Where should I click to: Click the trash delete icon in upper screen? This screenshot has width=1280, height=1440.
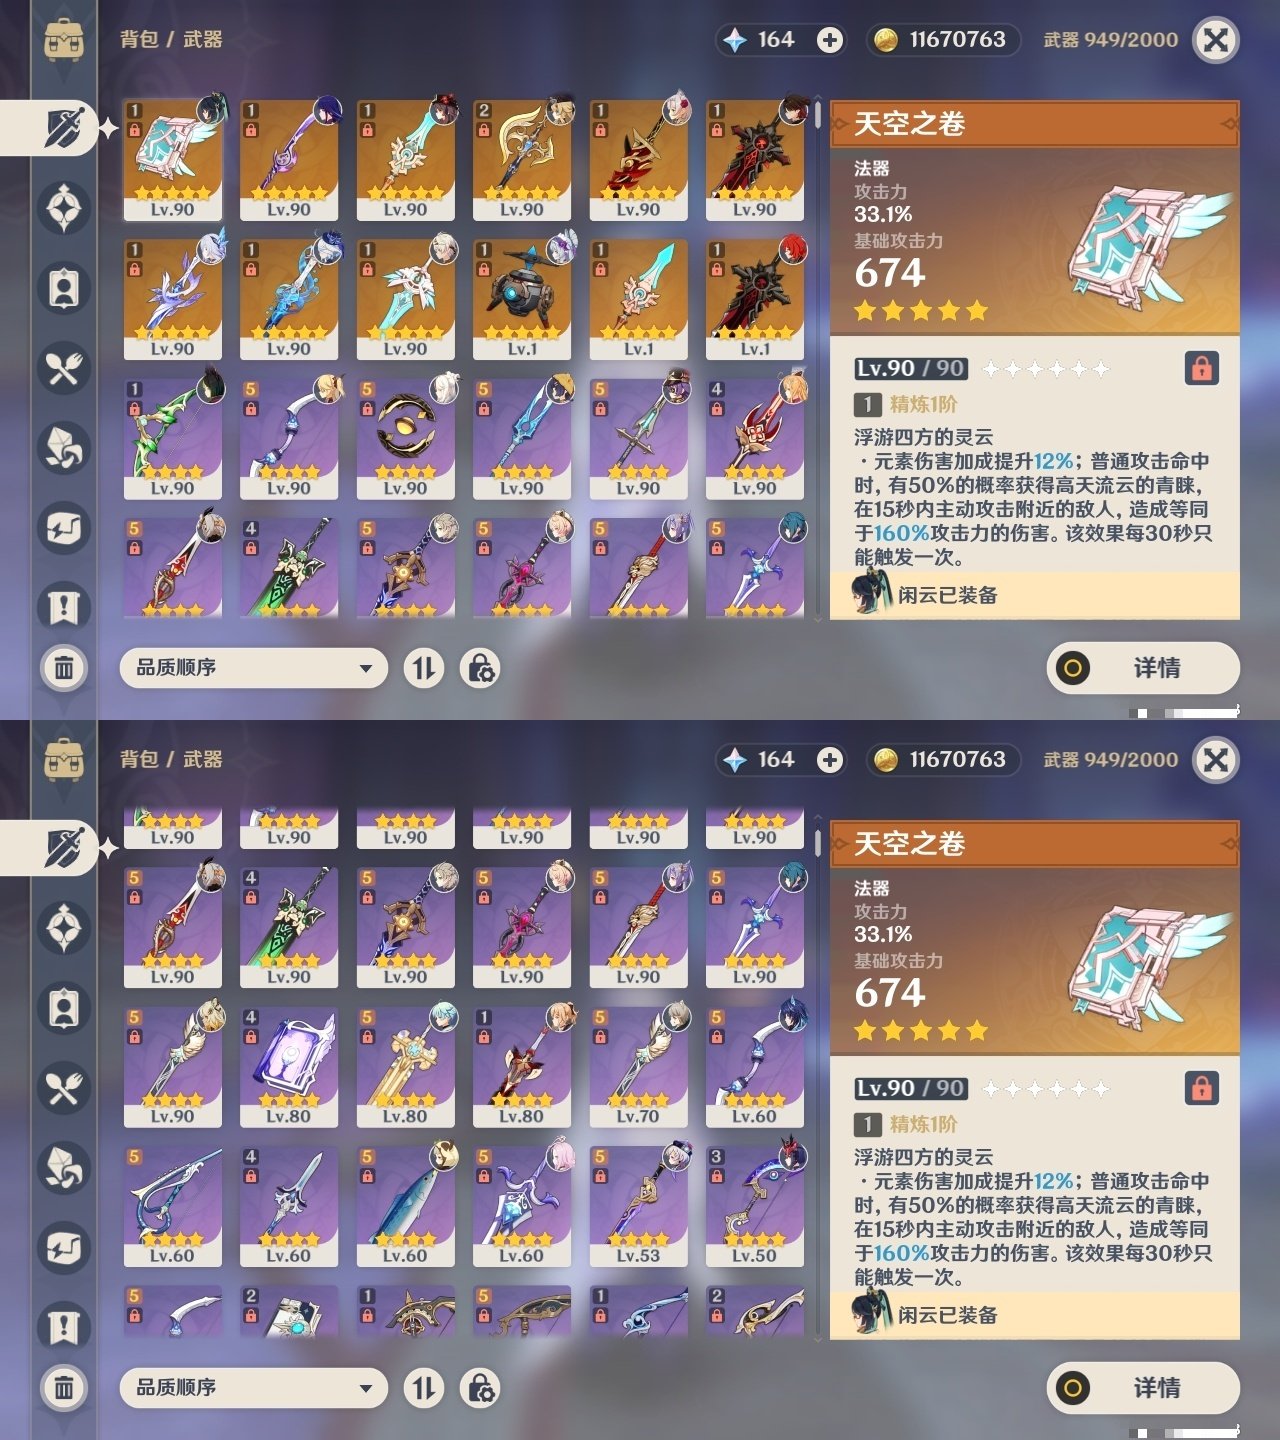pyautogui.click(x=64, y=667)
